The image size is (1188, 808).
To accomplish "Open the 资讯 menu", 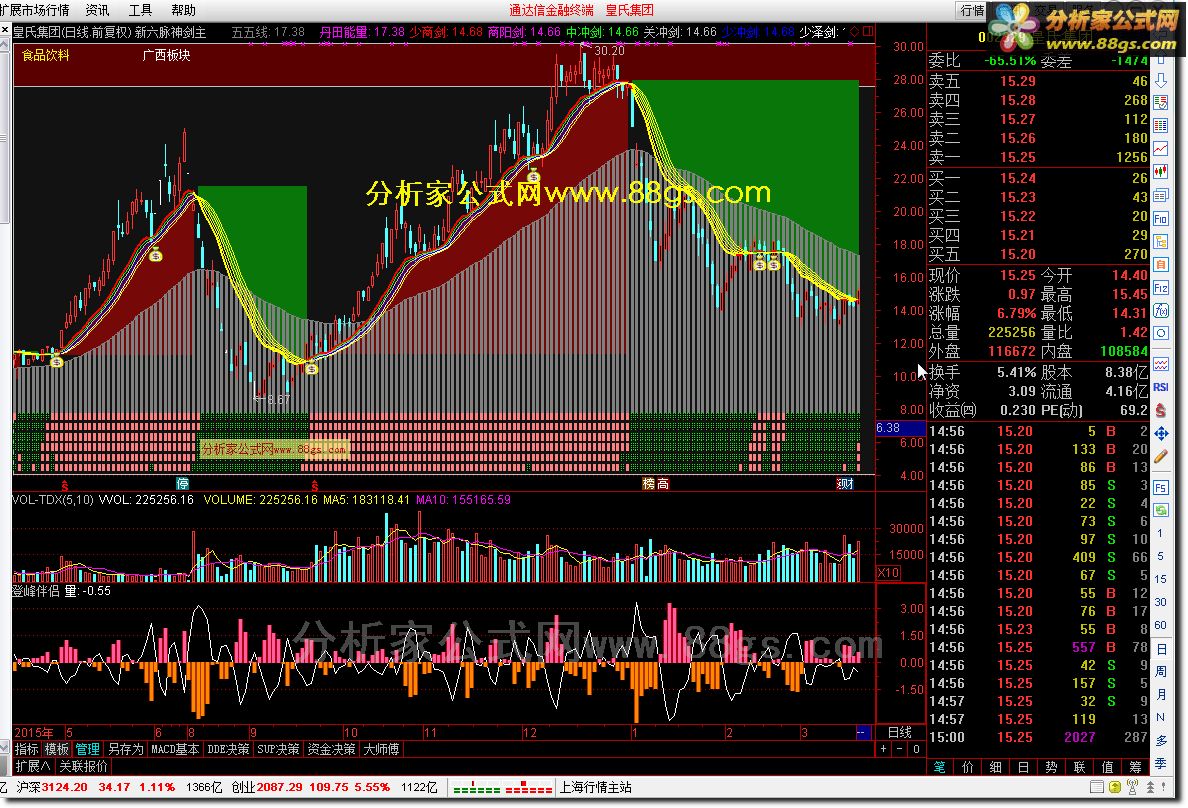I will coord(97,10).
